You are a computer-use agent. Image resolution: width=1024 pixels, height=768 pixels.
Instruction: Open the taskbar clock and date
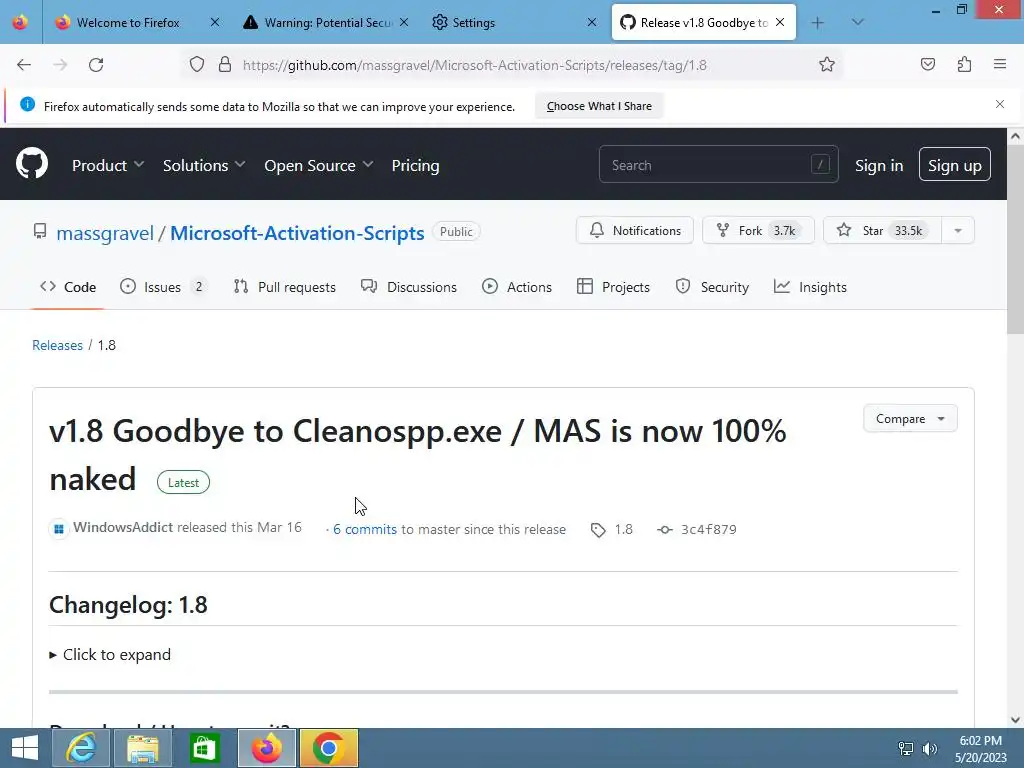(980, 748)
